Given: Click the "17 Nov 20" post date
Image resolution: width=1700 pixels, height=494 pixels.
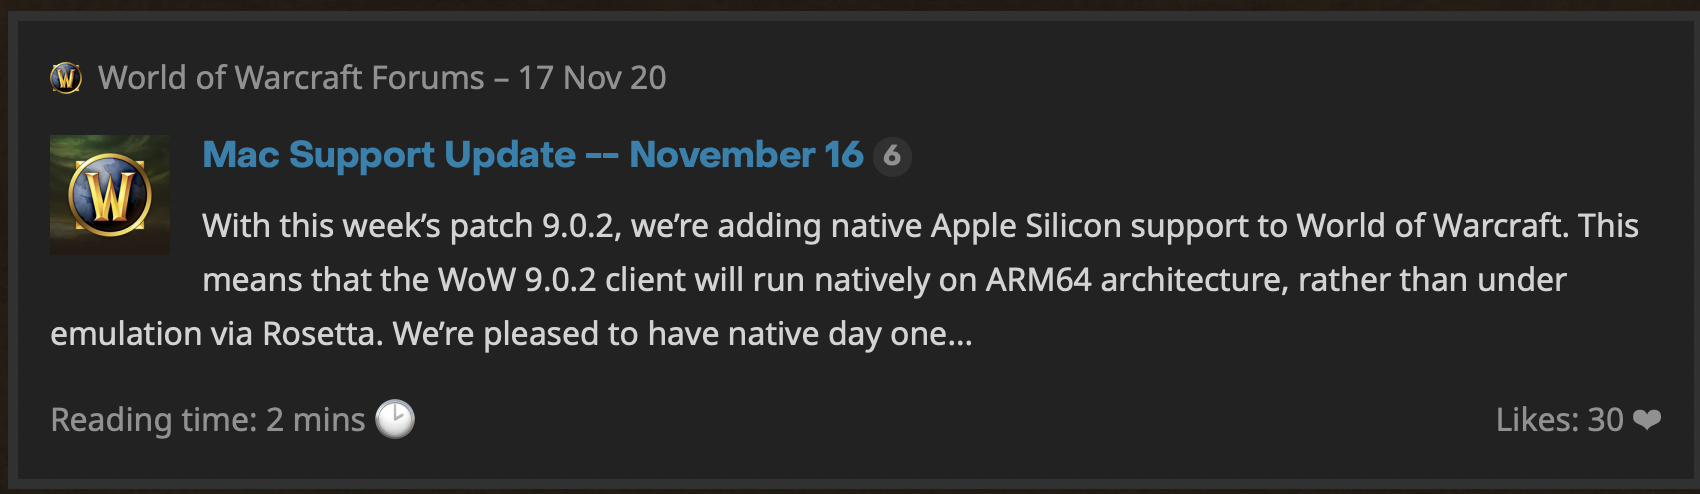Looking at the screenshot, I should pos(592,77).
